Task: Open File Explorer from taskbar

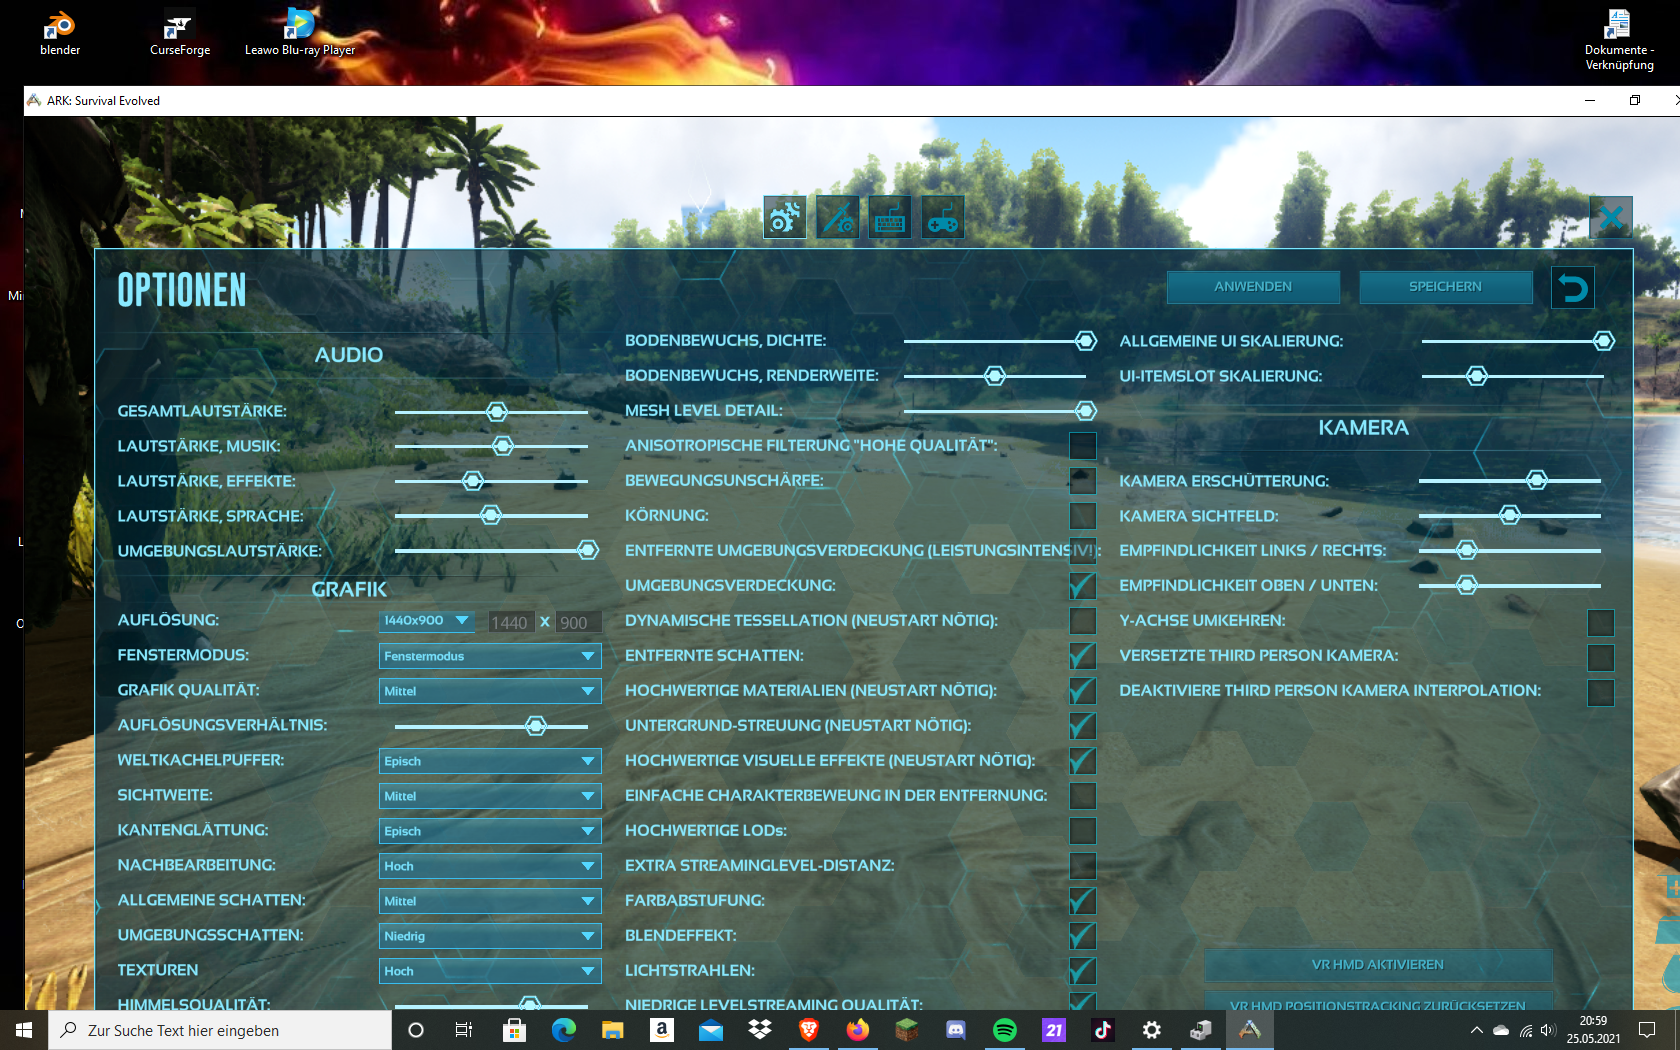Action: pos(612,1030)
